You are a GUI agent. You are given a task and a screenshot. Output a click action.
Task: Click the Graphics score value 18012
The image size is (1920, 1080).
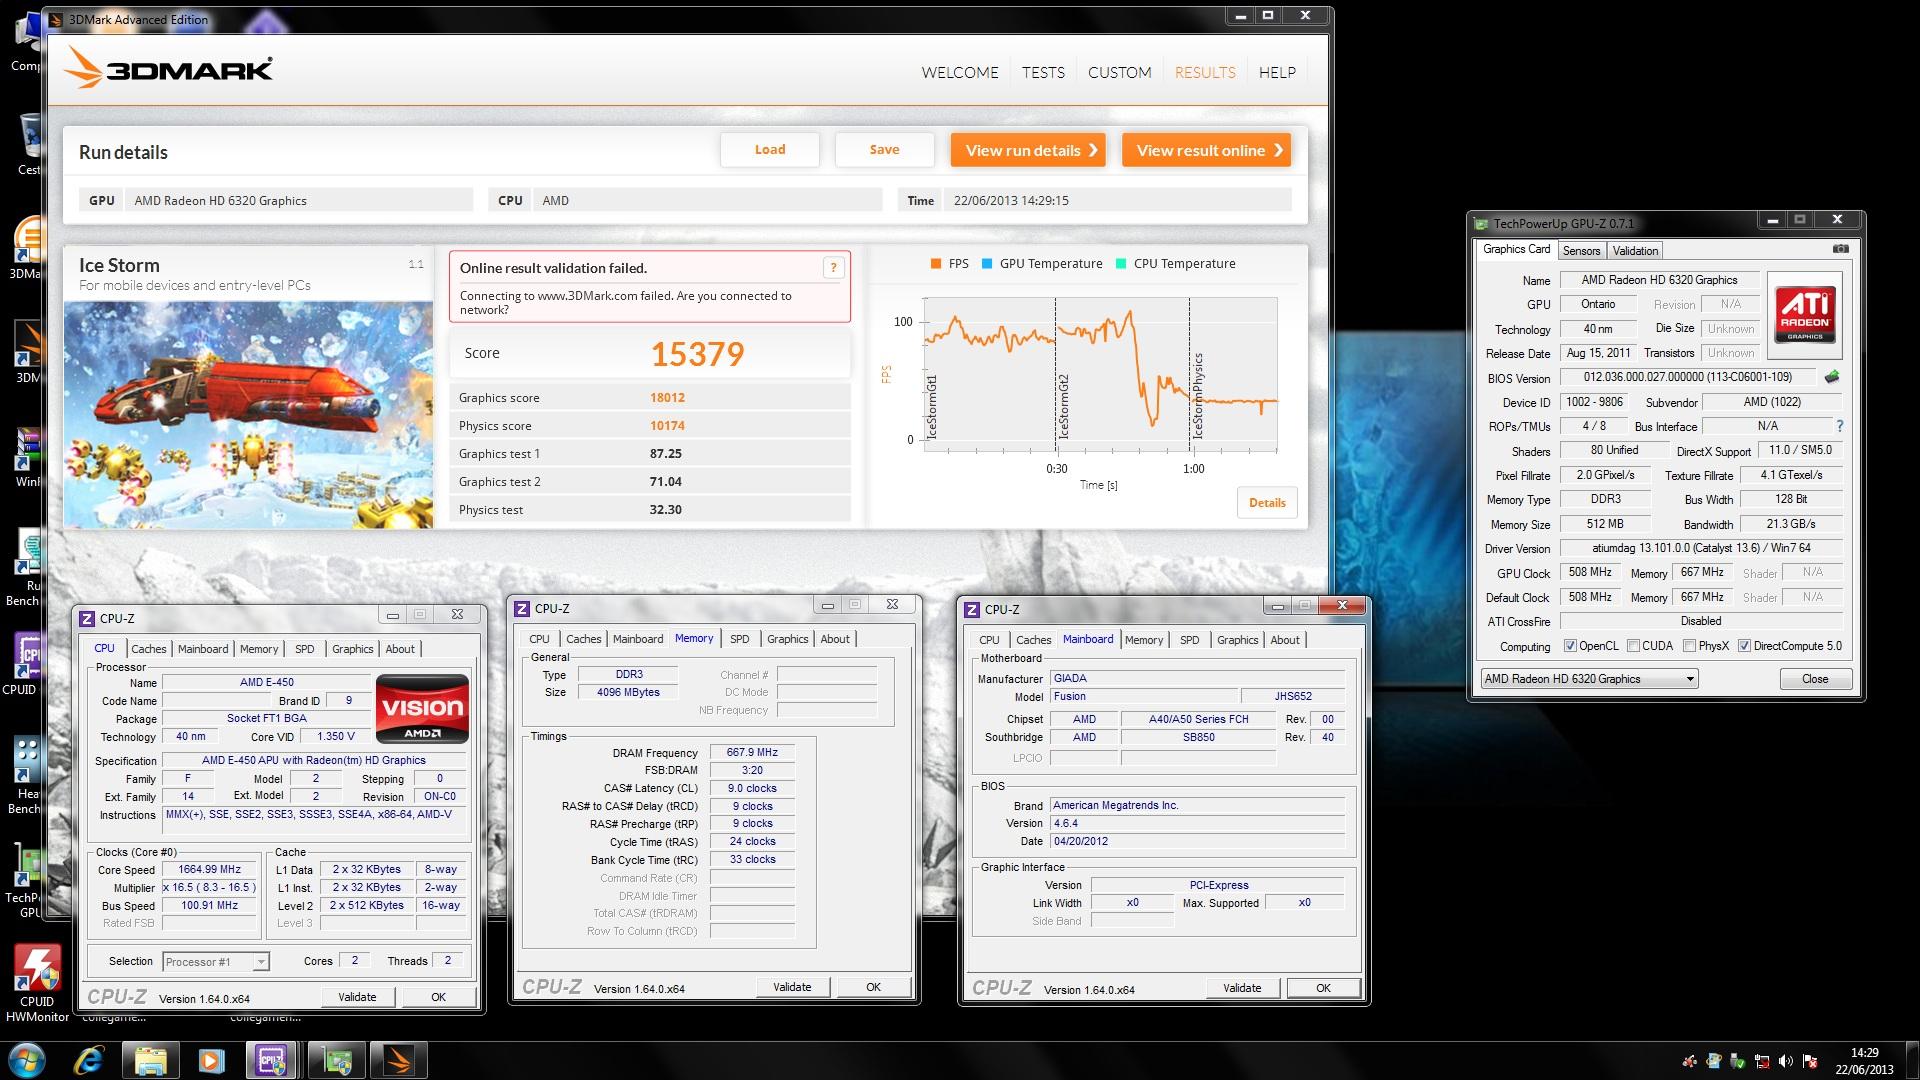pos(667,398)
